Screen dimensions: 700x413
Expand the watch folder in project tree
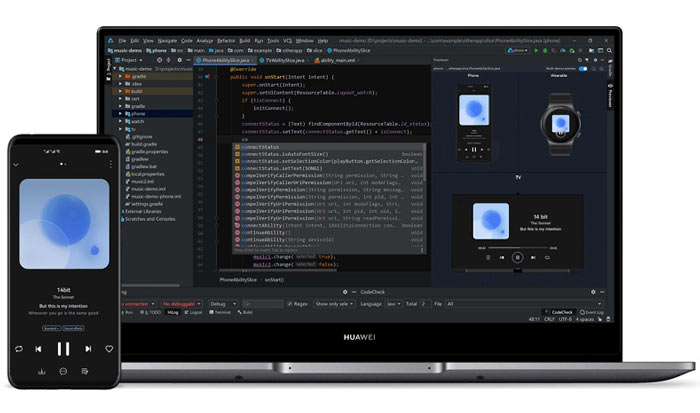[x=120, y=121]
